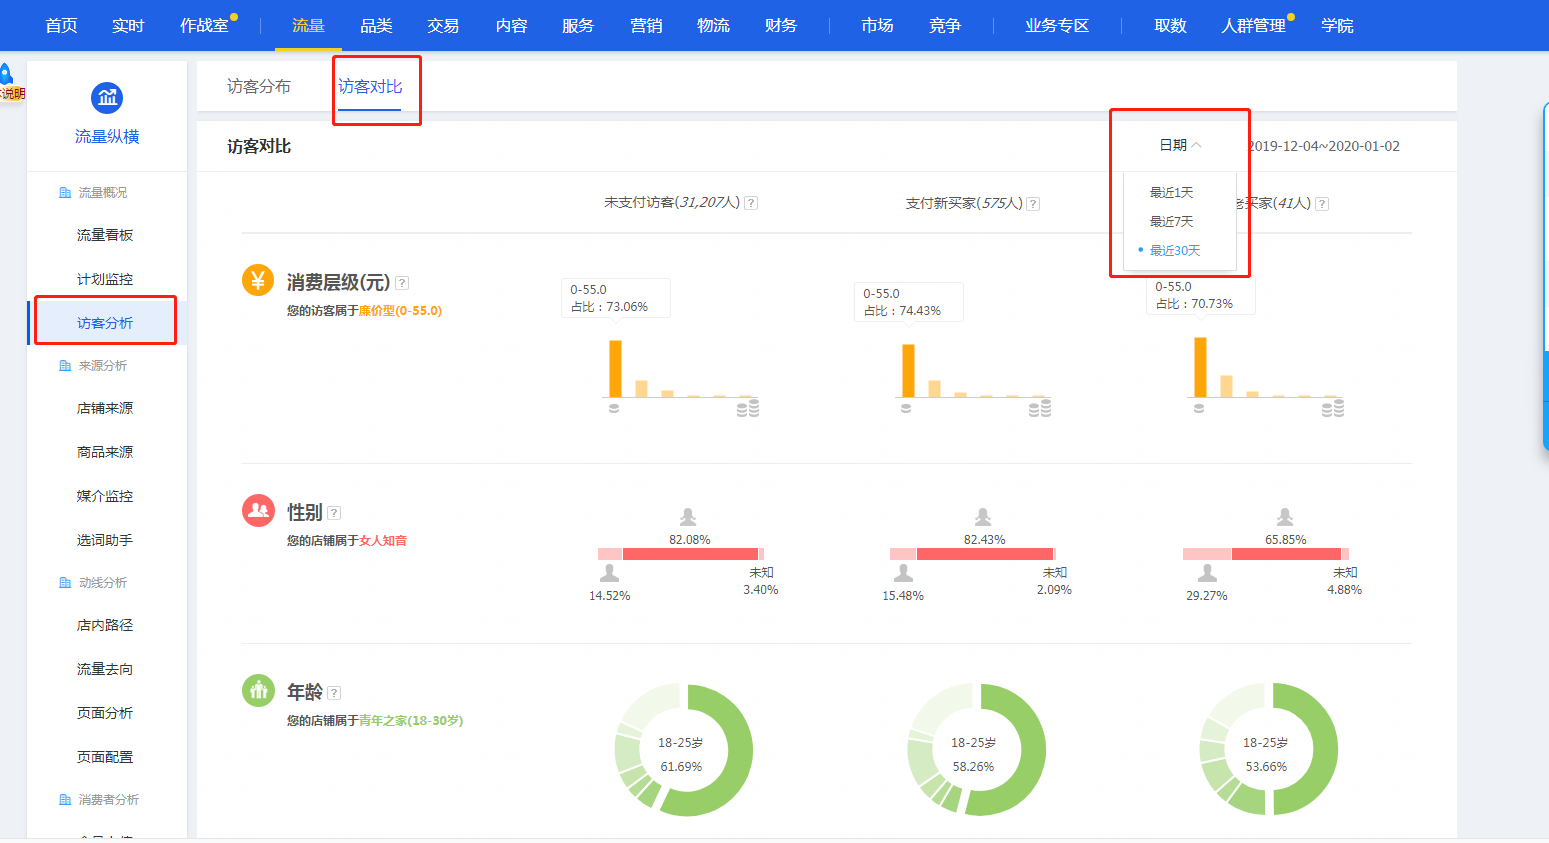Click the yellow 消费层级 yen icon
This screenshot has height=843, width=1549.
(258, 281)
